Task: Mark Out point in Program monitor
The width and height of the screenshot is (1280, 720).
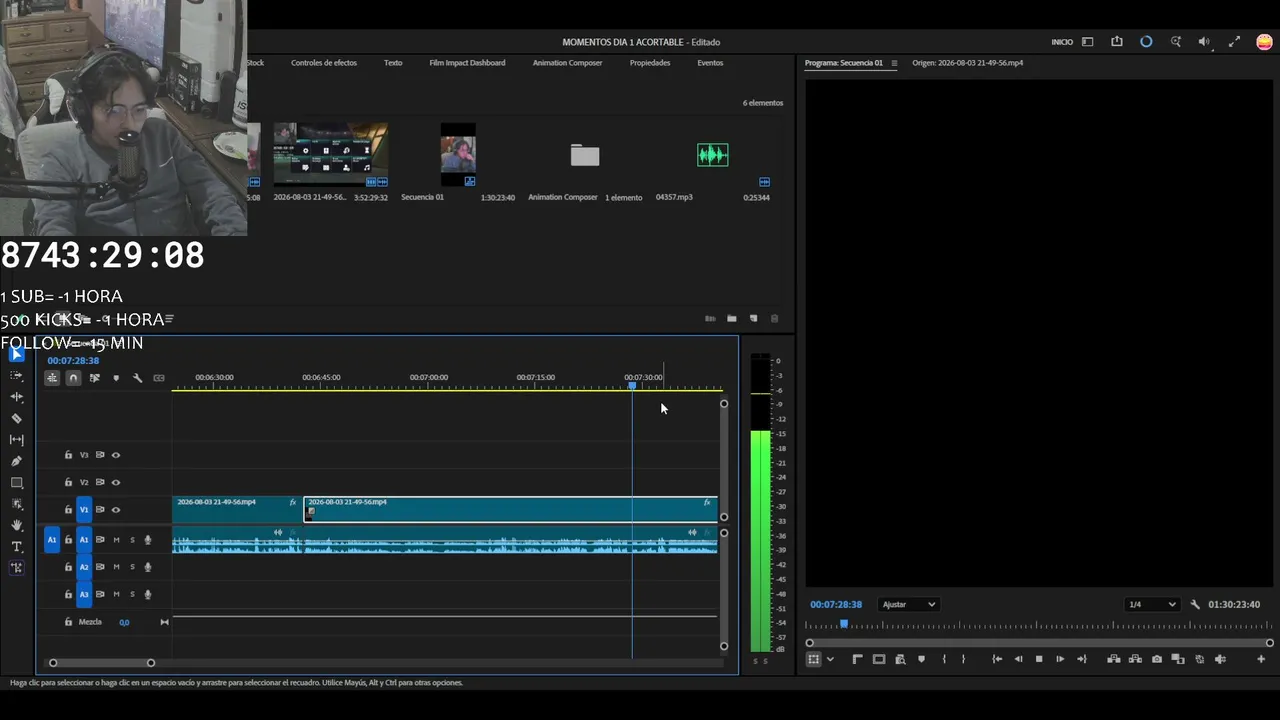Action: click(964, 659)
